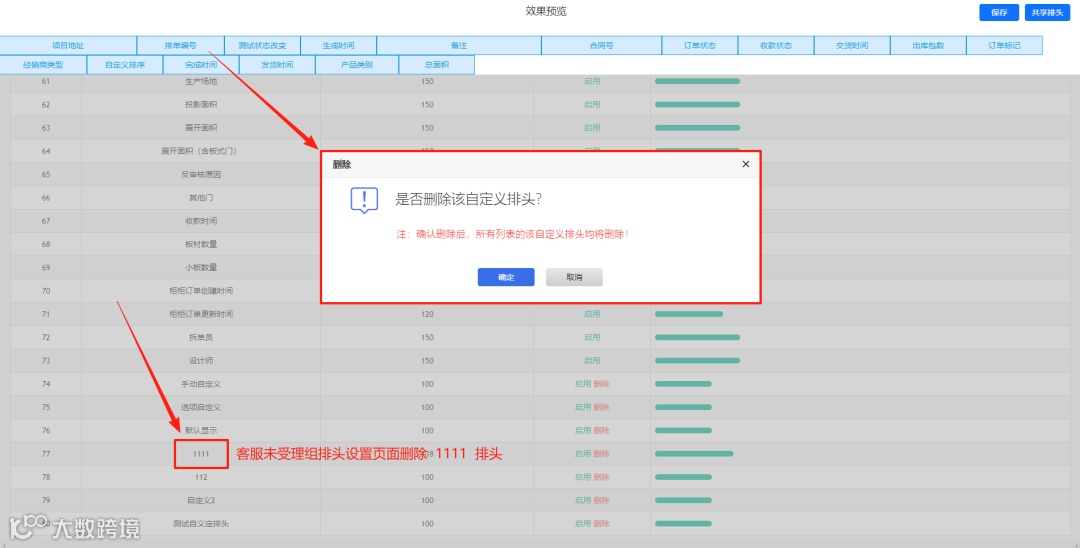Screen dimensions: 1080x548
Task: Click 启用 in the 展开面积 row 63
Action: [592, 128]
